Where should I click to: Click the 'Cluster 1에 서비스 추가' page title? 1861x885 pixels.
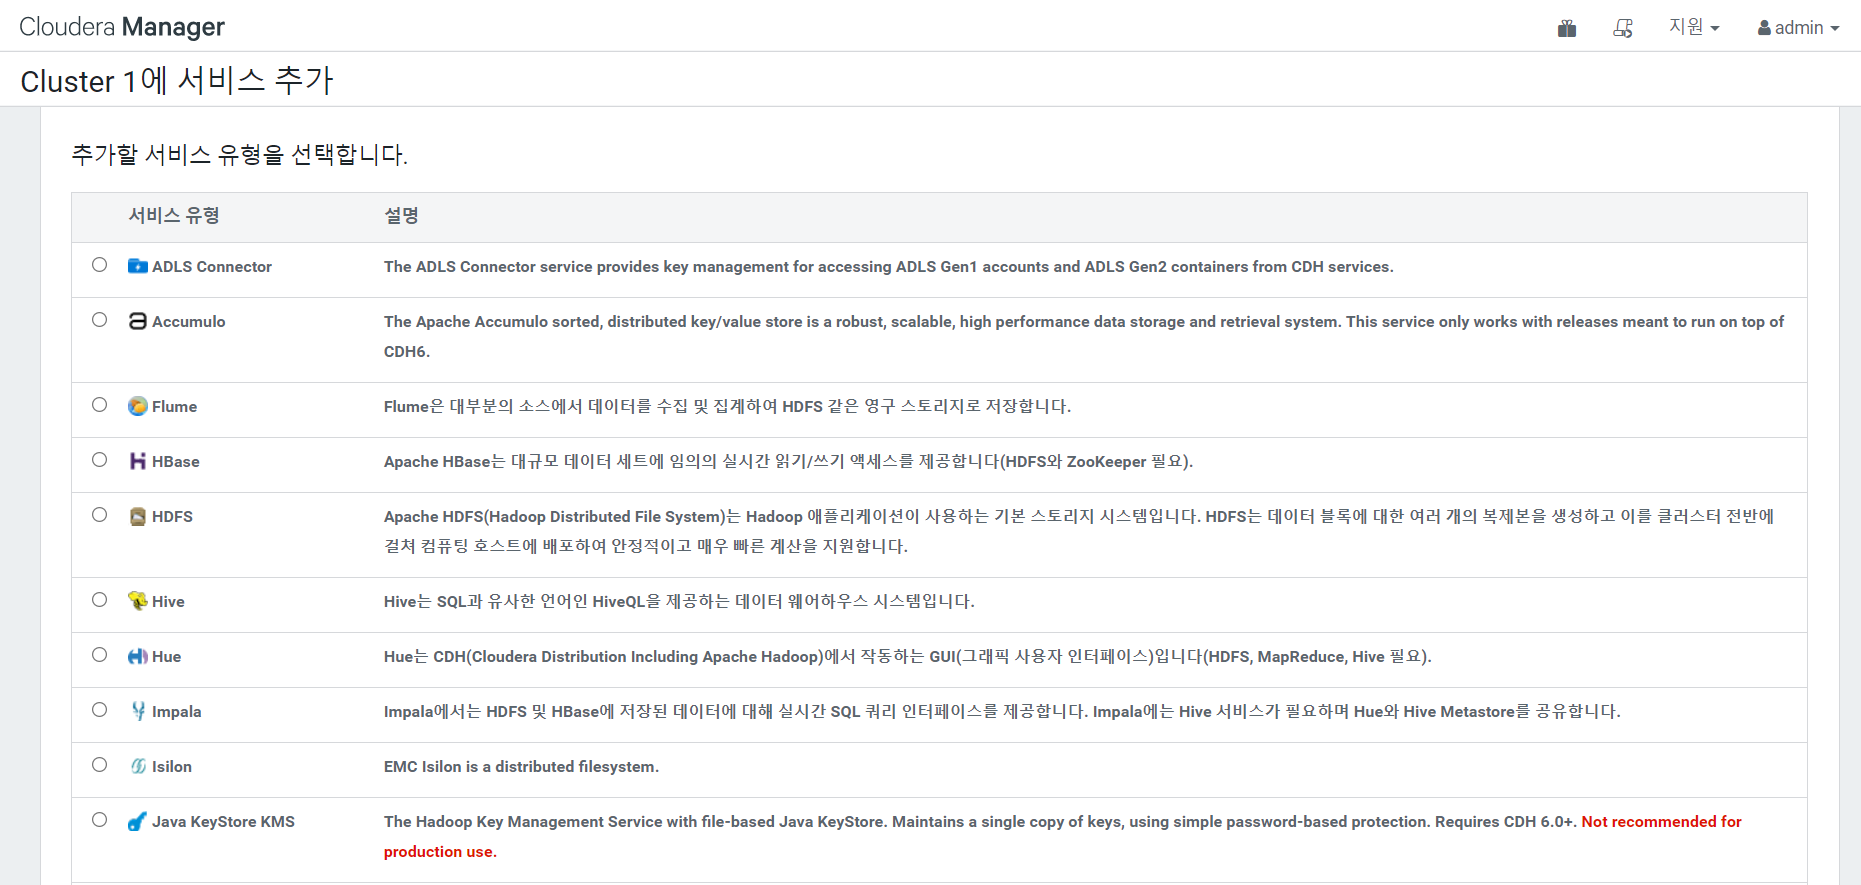coord(177,80)
